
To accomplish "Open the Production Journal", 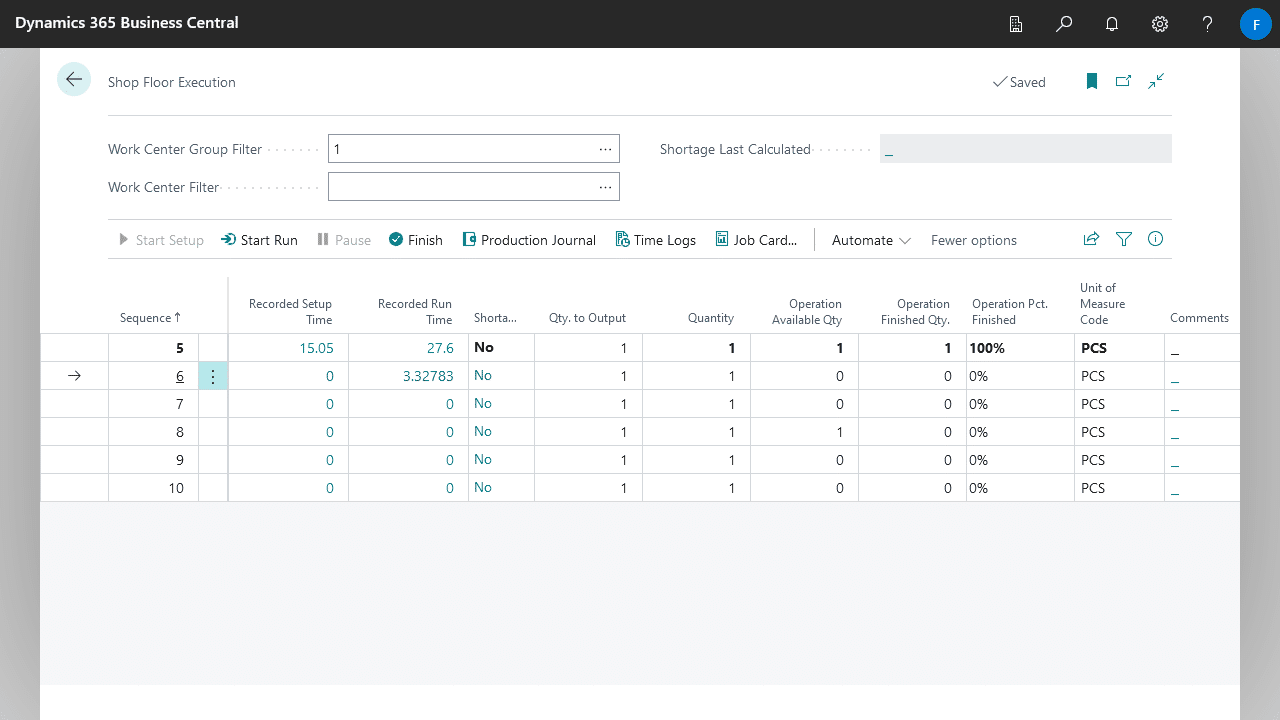I will [529, 240].
